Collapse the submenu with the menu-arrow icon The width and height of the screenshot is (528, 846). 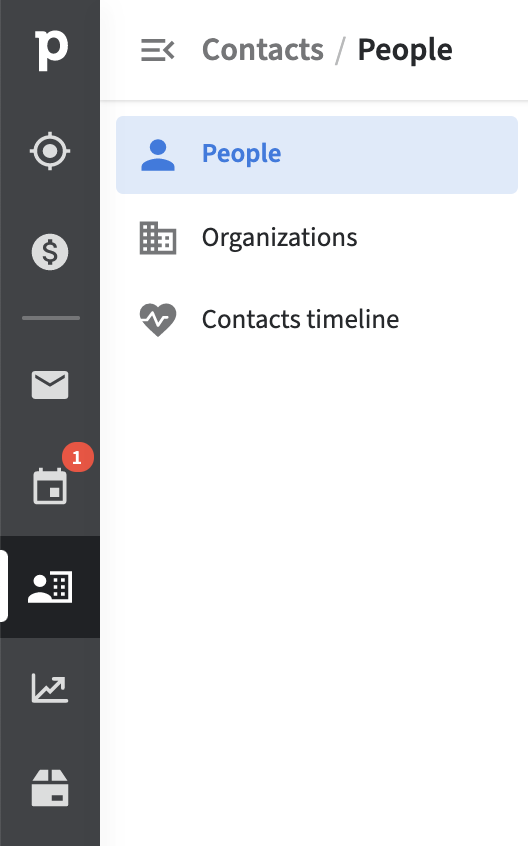coord(157,50)
